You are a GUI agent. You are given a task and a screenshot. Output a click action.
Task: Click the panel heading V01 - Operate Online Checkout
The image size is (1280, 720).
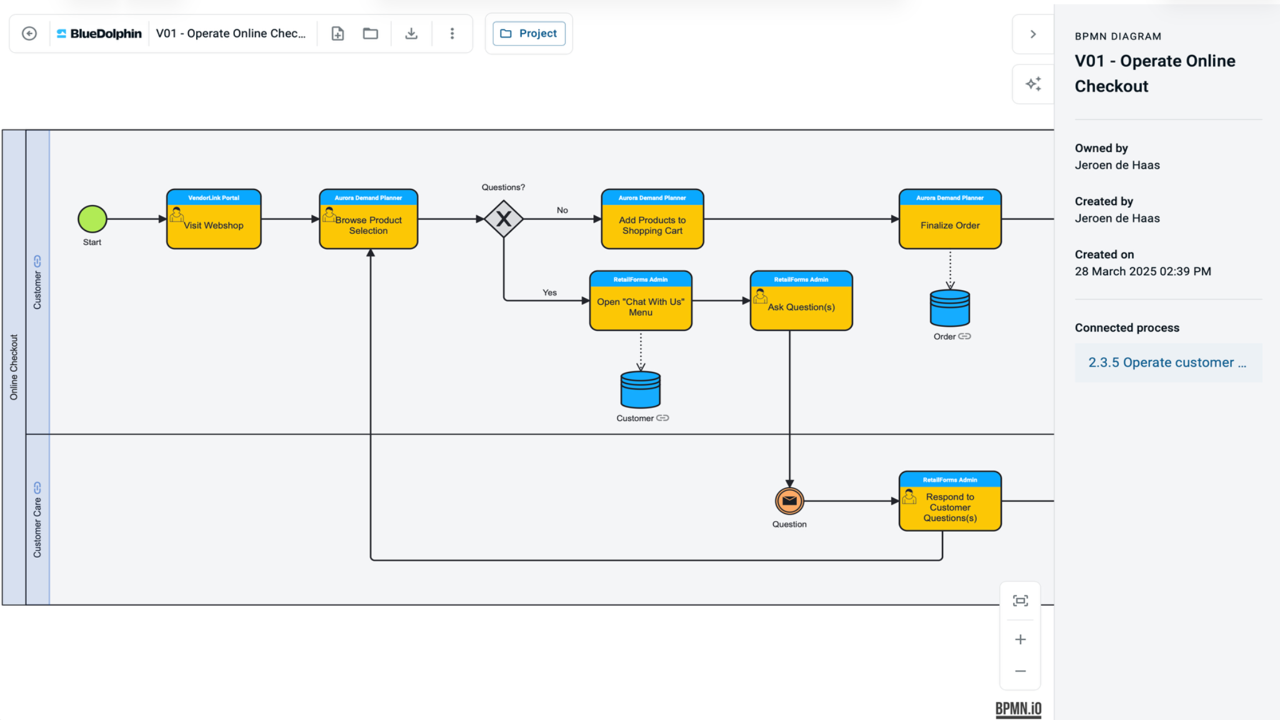click(1155, 73)
